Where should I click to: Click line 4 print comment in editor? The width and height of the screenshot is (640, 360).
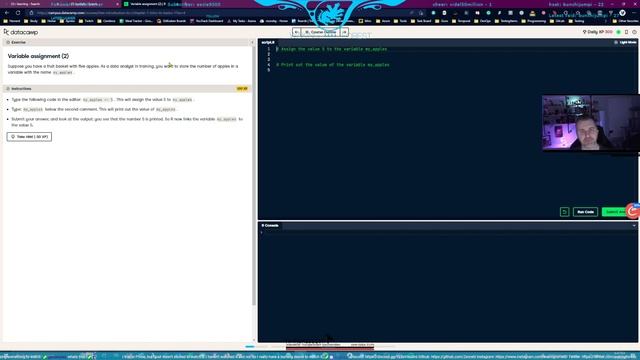(x=333, y=65)
